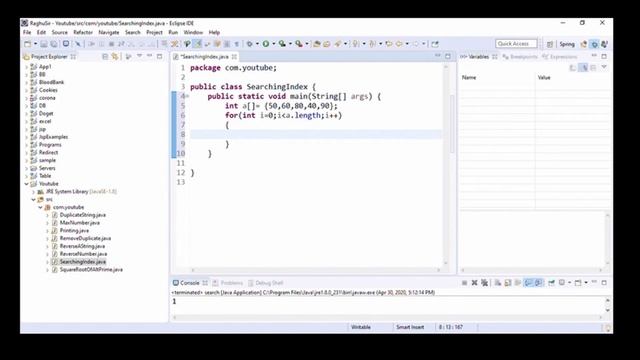Maximize the Console view
This screenshot has width=640, height=360.
pyautogui.click(x=604, y=282)
